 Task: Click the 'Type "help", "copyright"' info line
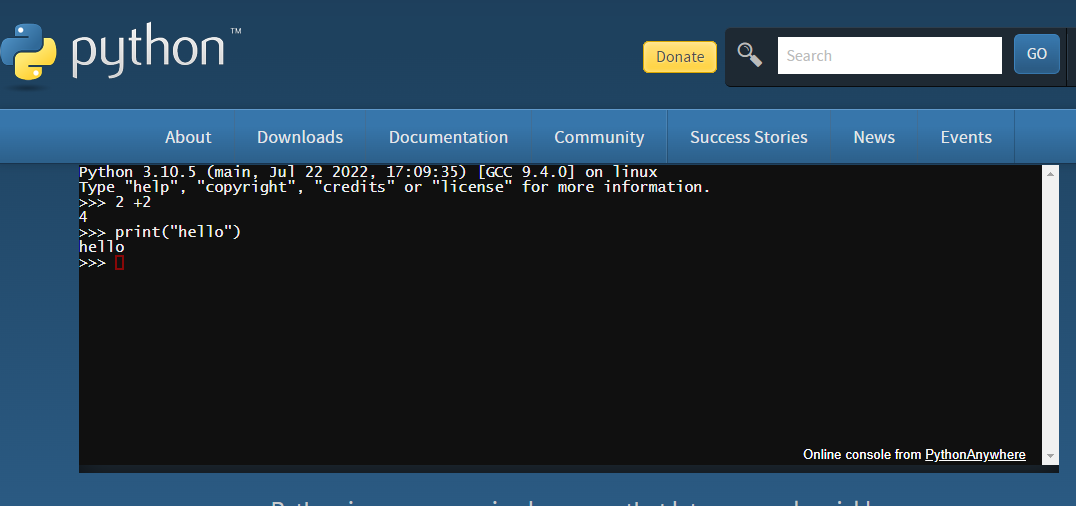tap(395, 187)
